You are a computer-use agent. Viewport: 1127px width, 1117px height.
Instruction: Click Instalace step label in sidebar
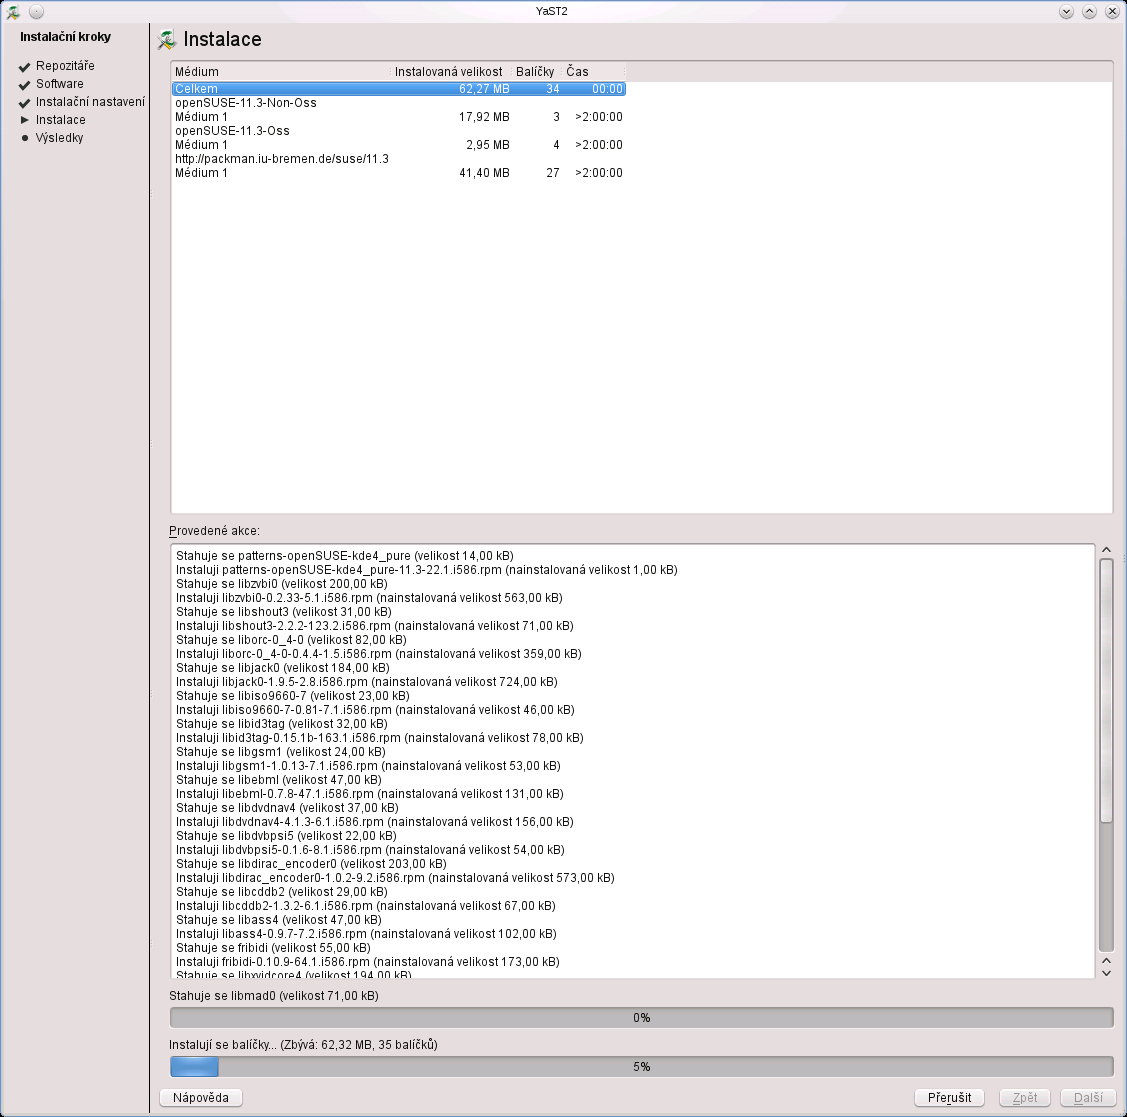[x=60, y=120]
